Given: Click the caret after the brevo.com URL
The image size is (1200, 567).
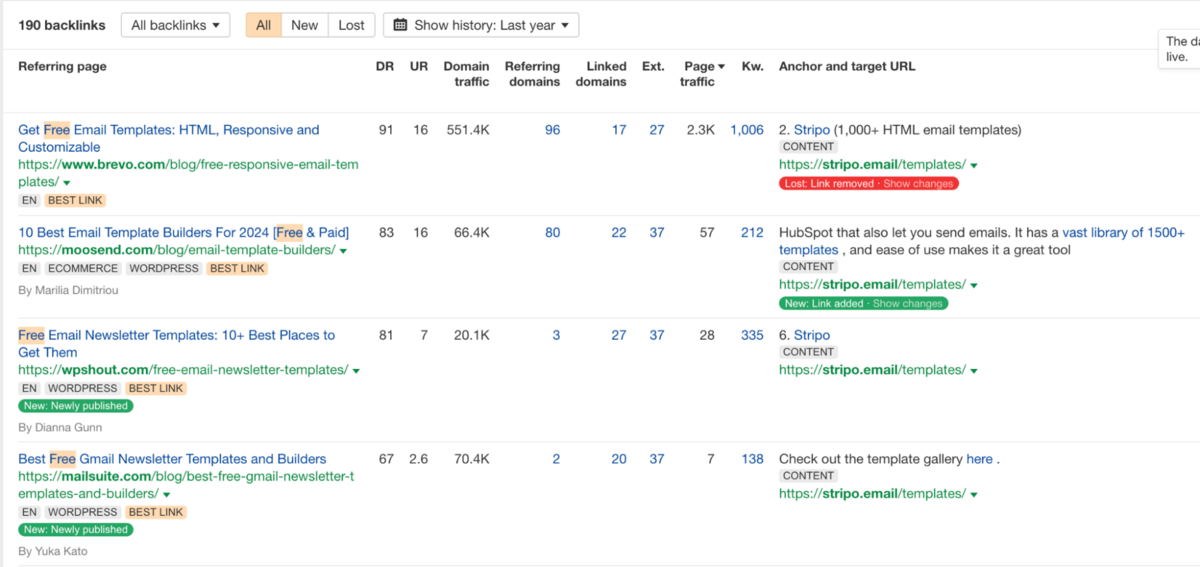Looking at the screenshot, I should pyautogui.click(x=67, y=183).
